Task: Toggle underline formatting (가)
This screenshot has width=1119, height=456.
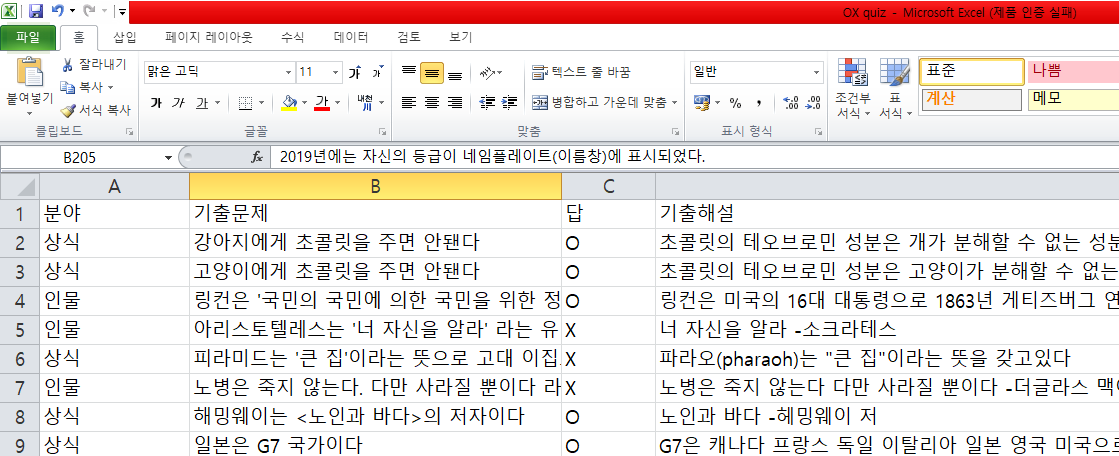Action: click(201, 103)
